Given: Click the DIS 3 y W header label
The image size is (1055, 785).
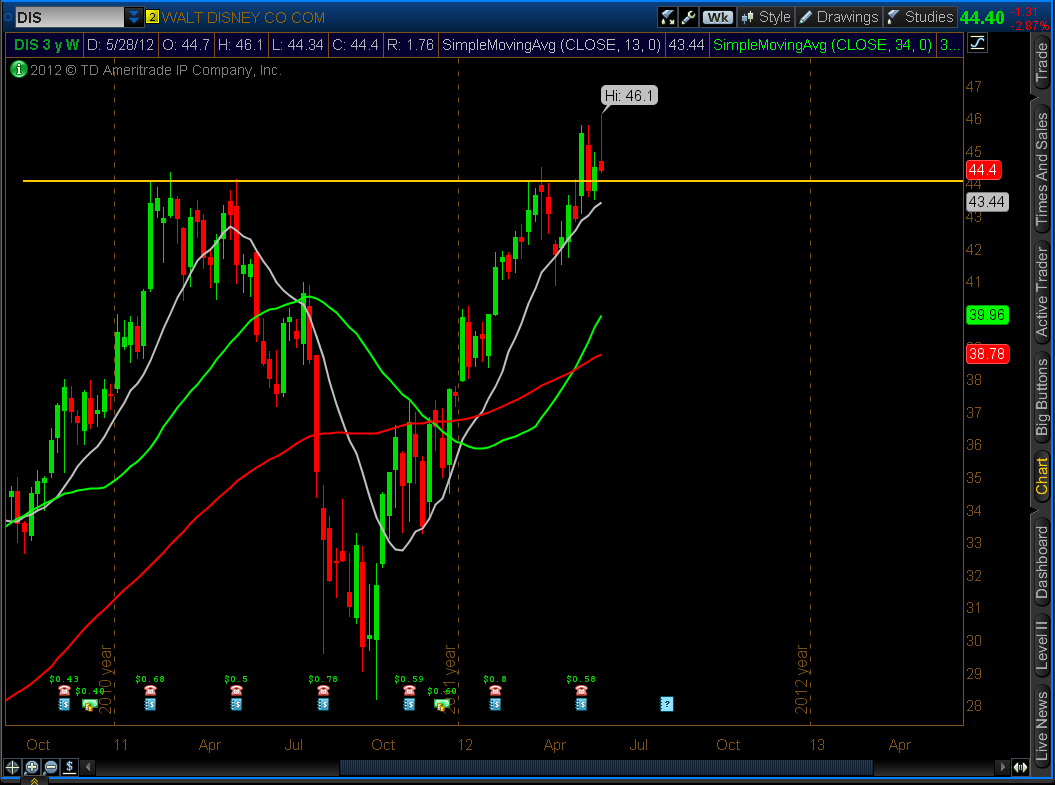Looking at the screenshot, I should tap(46, 45).
